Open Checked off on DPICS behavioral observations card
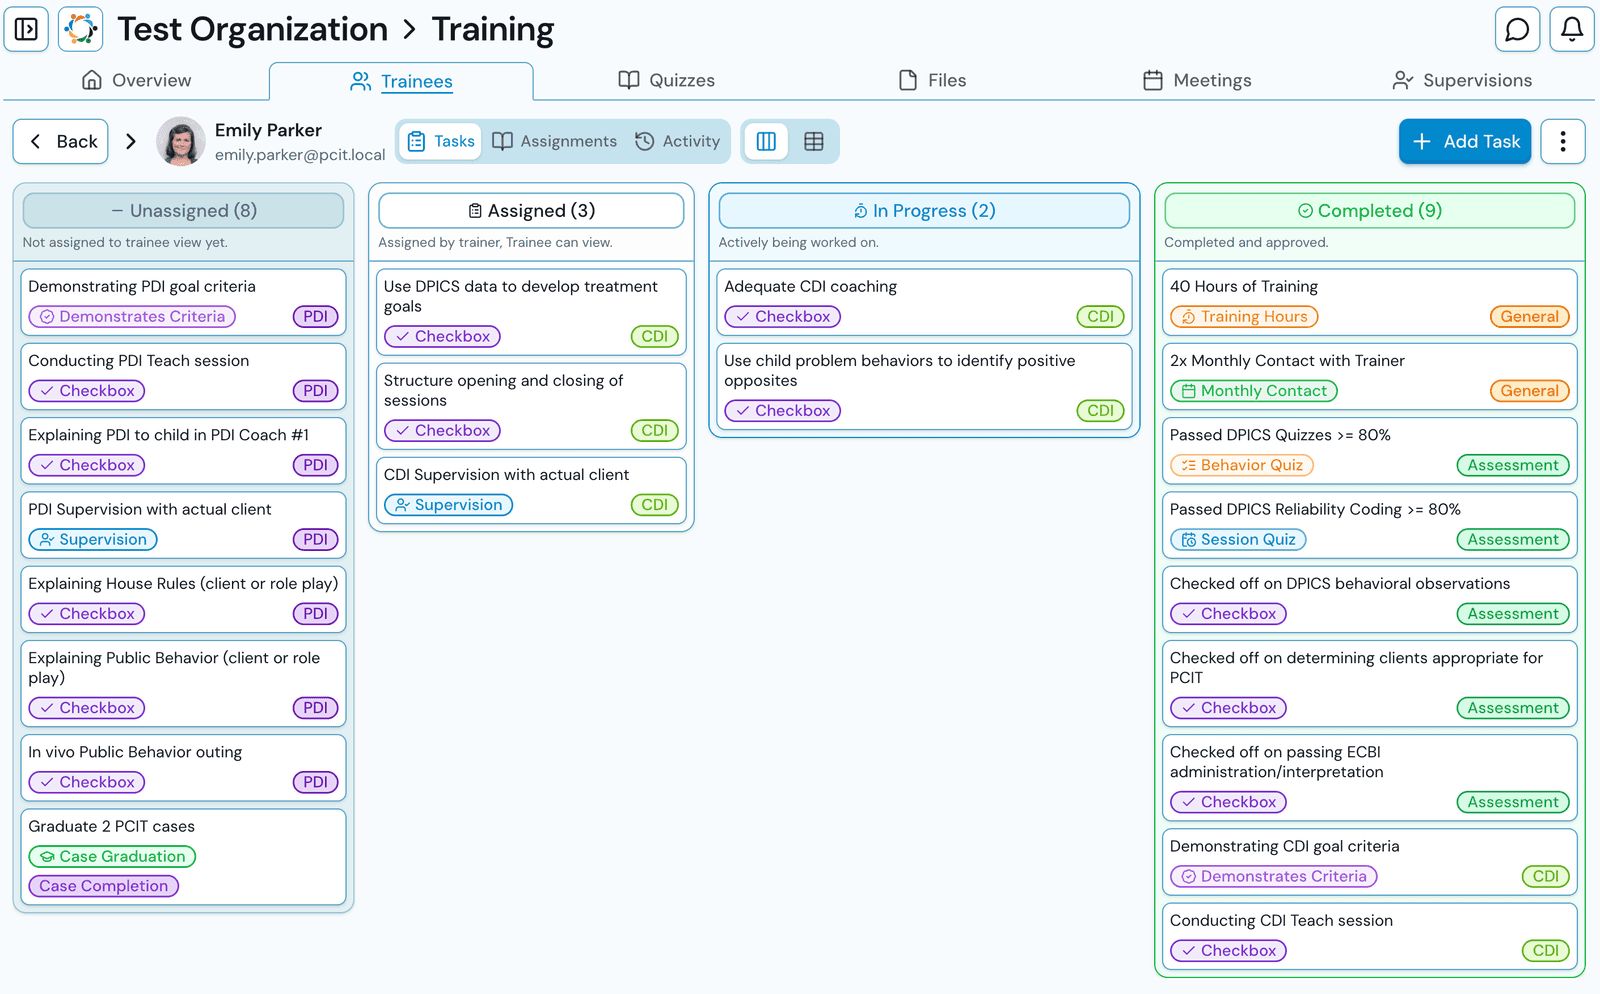This screenshot has width=1600, height=994. click(x=1369, y=599)
